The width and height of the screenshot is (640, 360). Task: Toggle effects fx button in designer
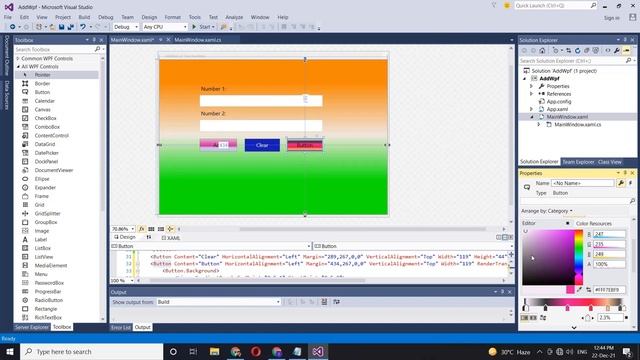pyautogui.click(x=142, y=229)
